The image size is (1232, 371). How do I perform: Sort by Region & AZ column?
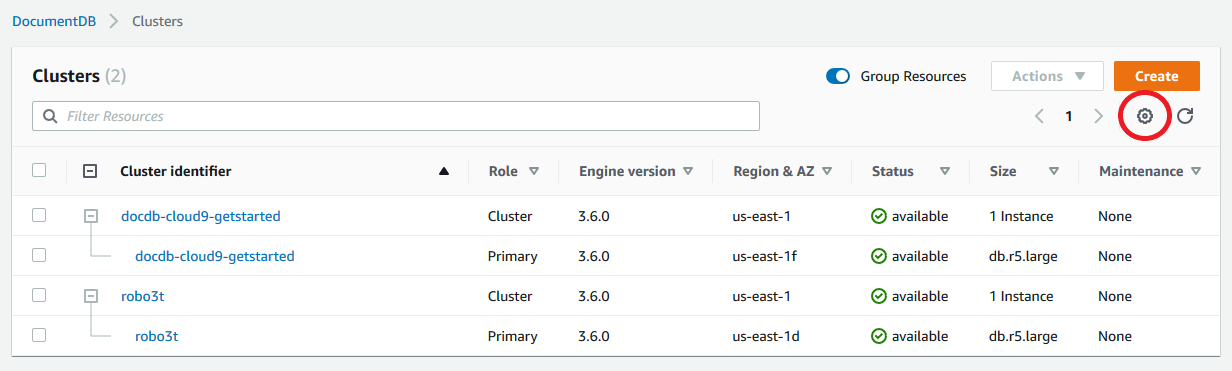click(827, 171)
